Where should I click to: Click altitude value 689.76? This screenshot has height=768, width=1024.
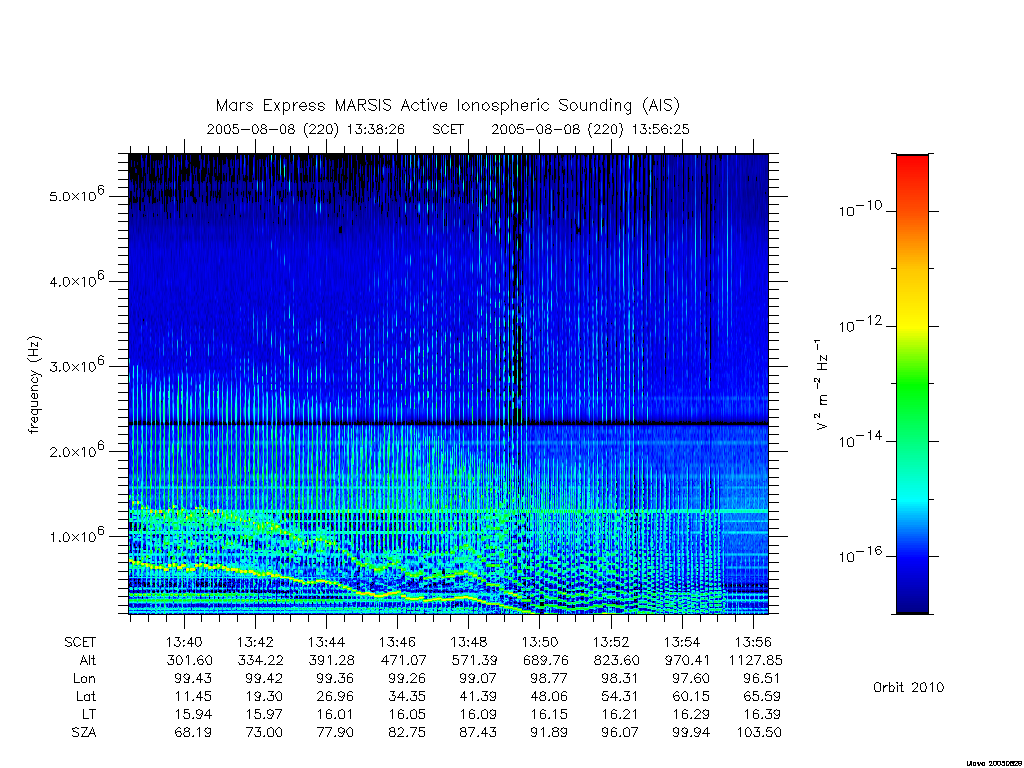click(x=545, y=660)
